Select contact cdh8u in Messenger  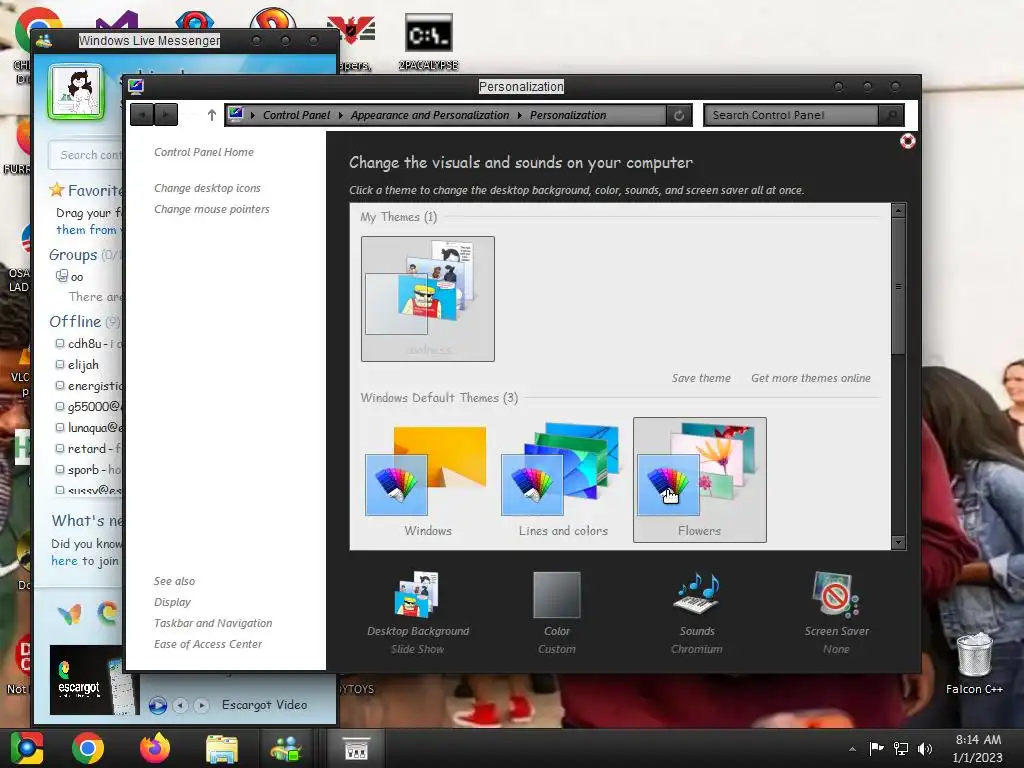coord(88,344)
